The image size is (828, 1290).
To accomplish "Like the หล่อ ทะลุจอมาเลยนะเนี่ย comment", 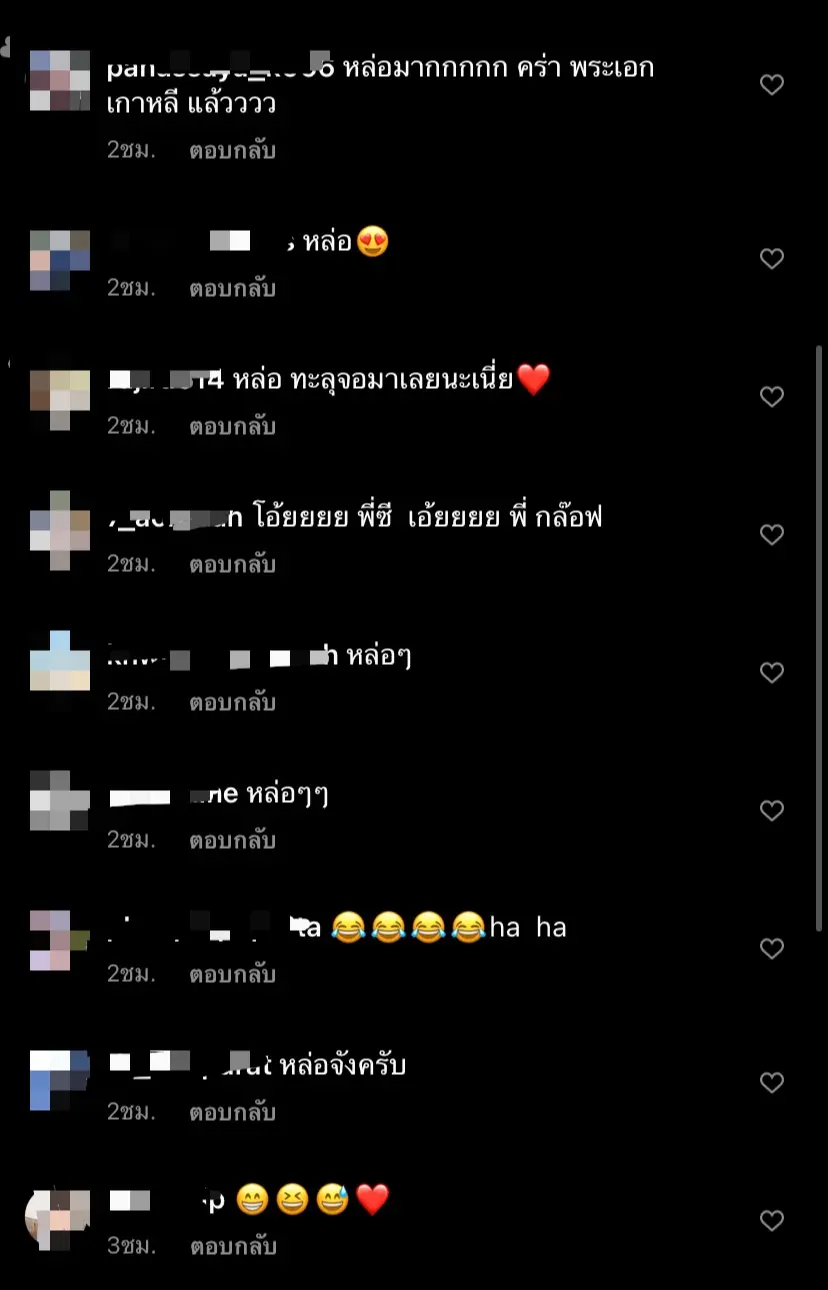I will click(772, 397).
